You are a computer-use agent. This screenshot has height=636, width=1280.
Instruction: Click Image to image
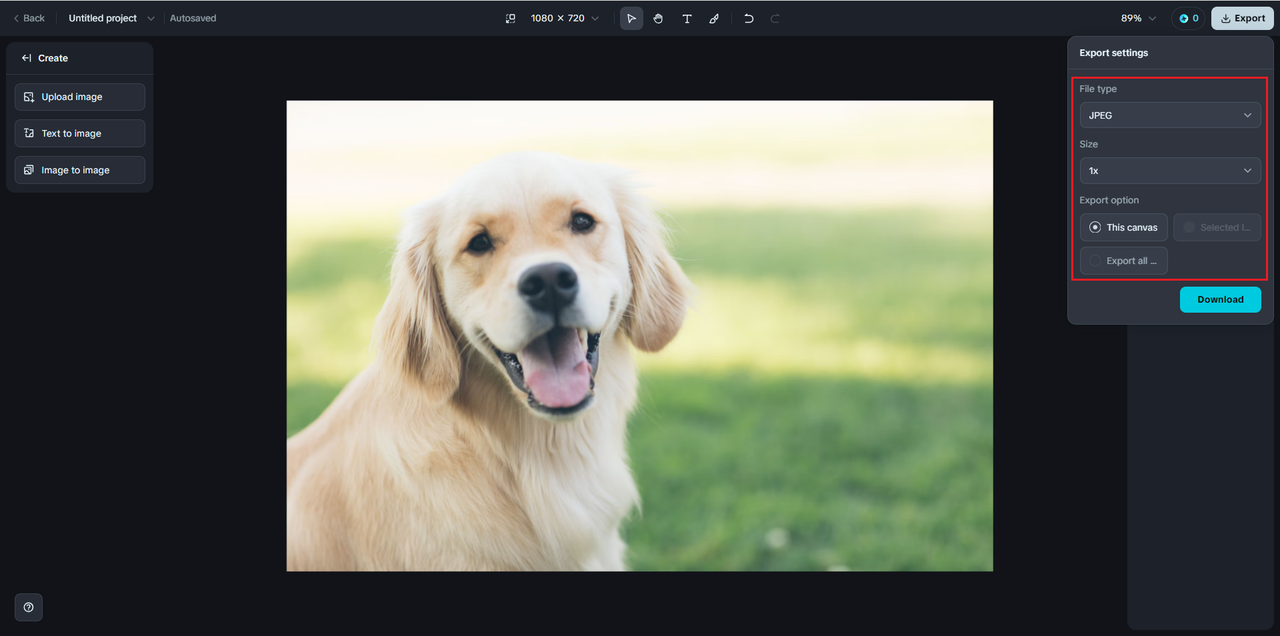pyautogui.click(x=80, y=170)
